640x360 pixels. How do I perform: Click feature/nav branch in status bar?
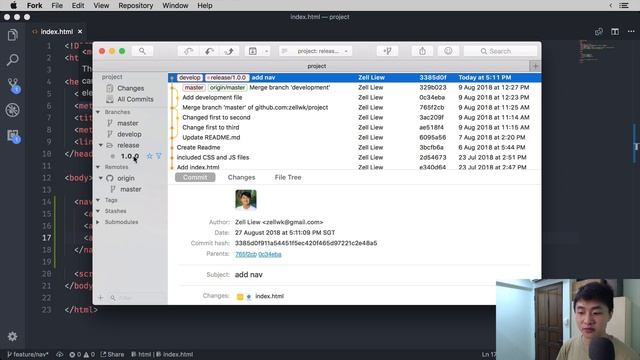point(28,354)
